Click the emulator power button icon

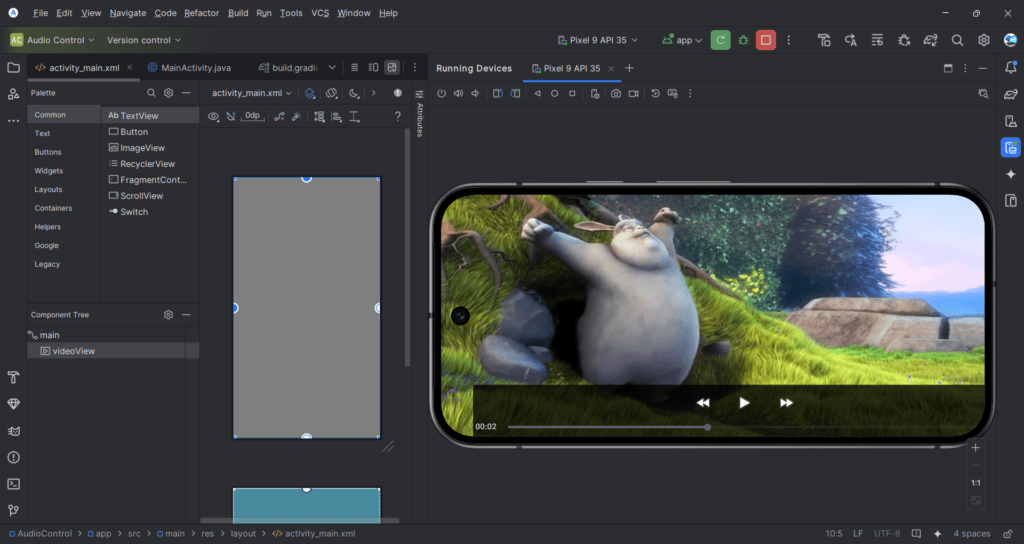[x=441, y=93]
